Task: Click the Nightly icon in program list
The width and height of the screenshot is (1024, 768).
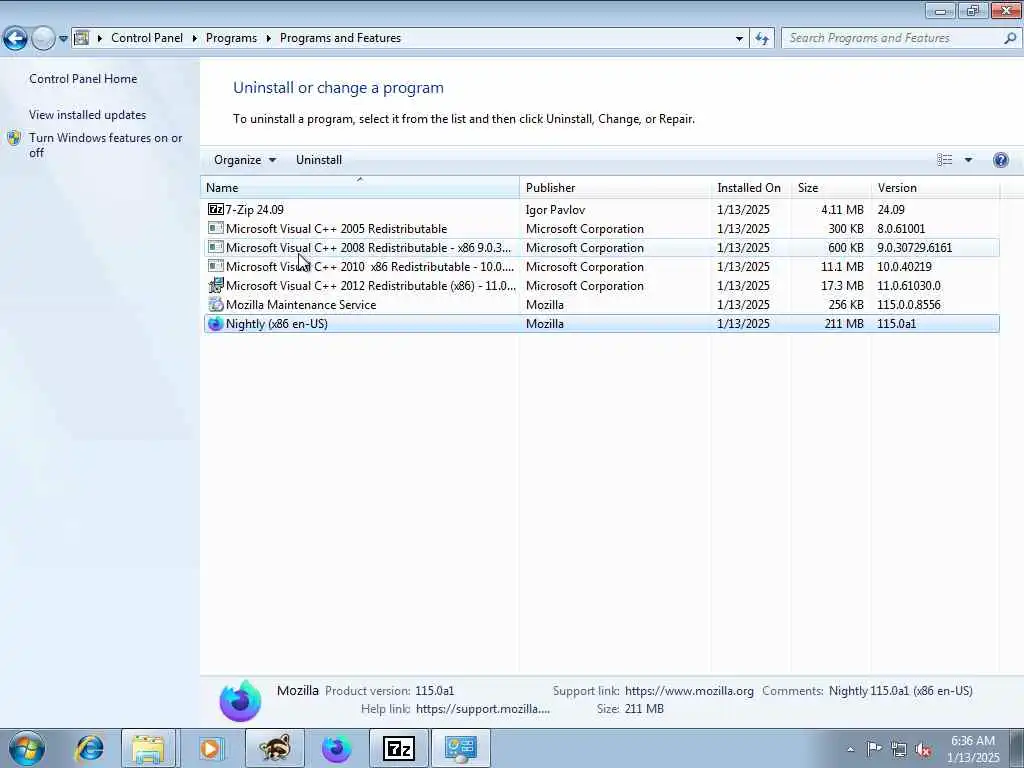Action: point(216,323)
